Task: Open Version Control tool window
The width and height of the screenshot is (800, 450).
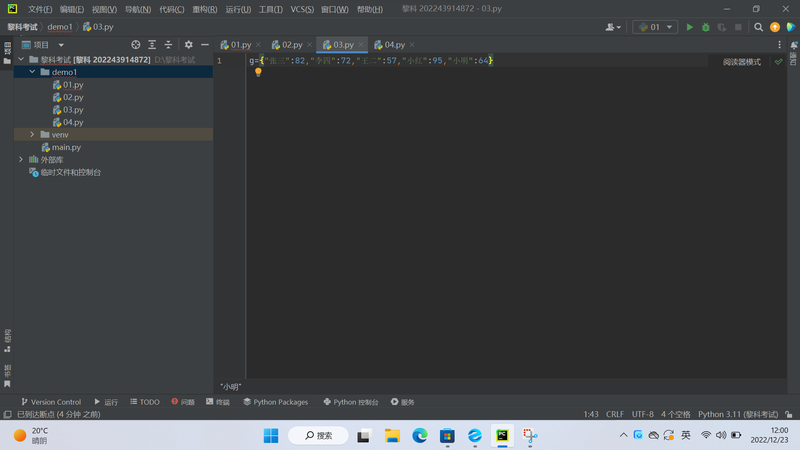Action: point(51,402)
